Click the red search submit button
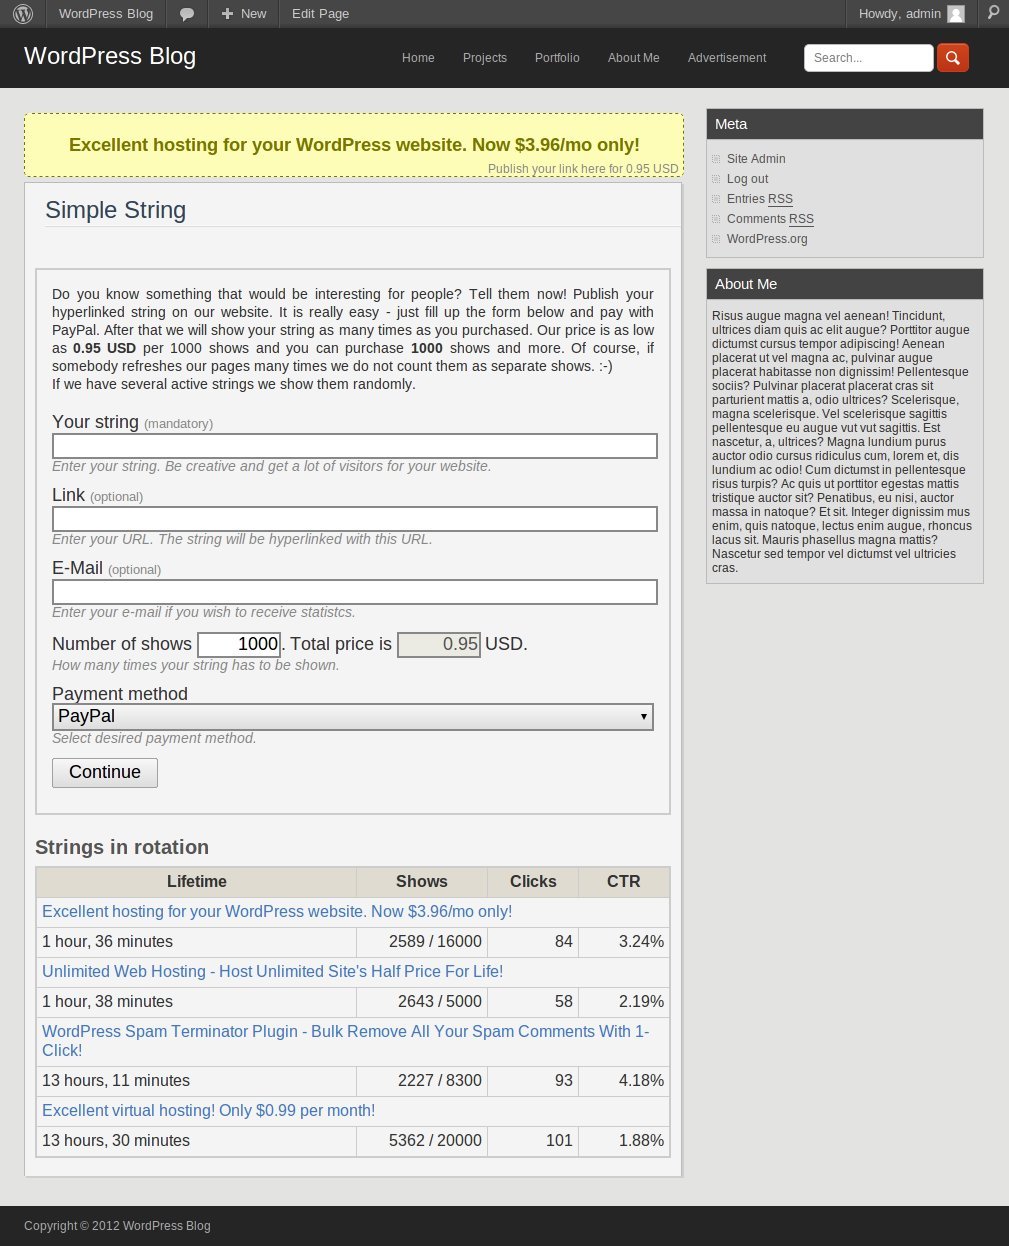The width and height of the screenshot is (1009, 1246). (x=953, y=58)
